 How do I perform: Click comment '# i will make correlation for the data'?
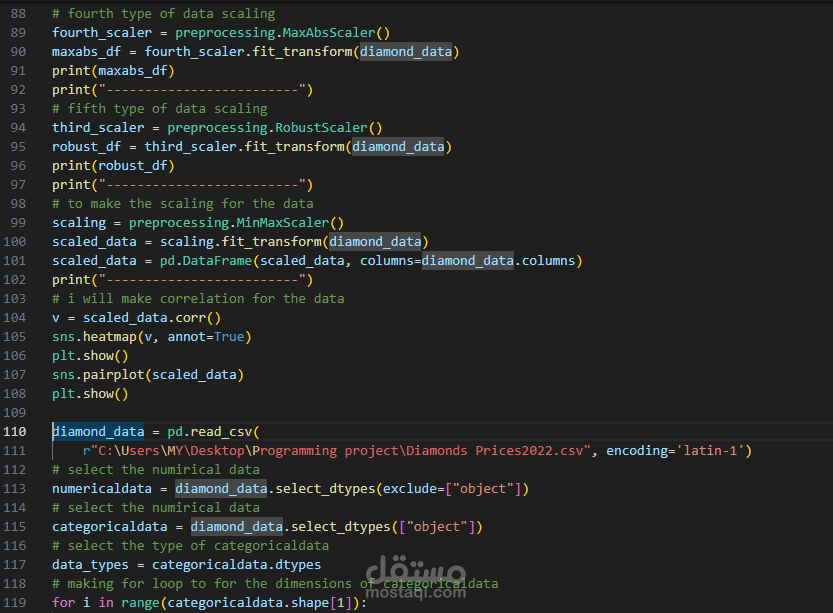pos(198,299)
